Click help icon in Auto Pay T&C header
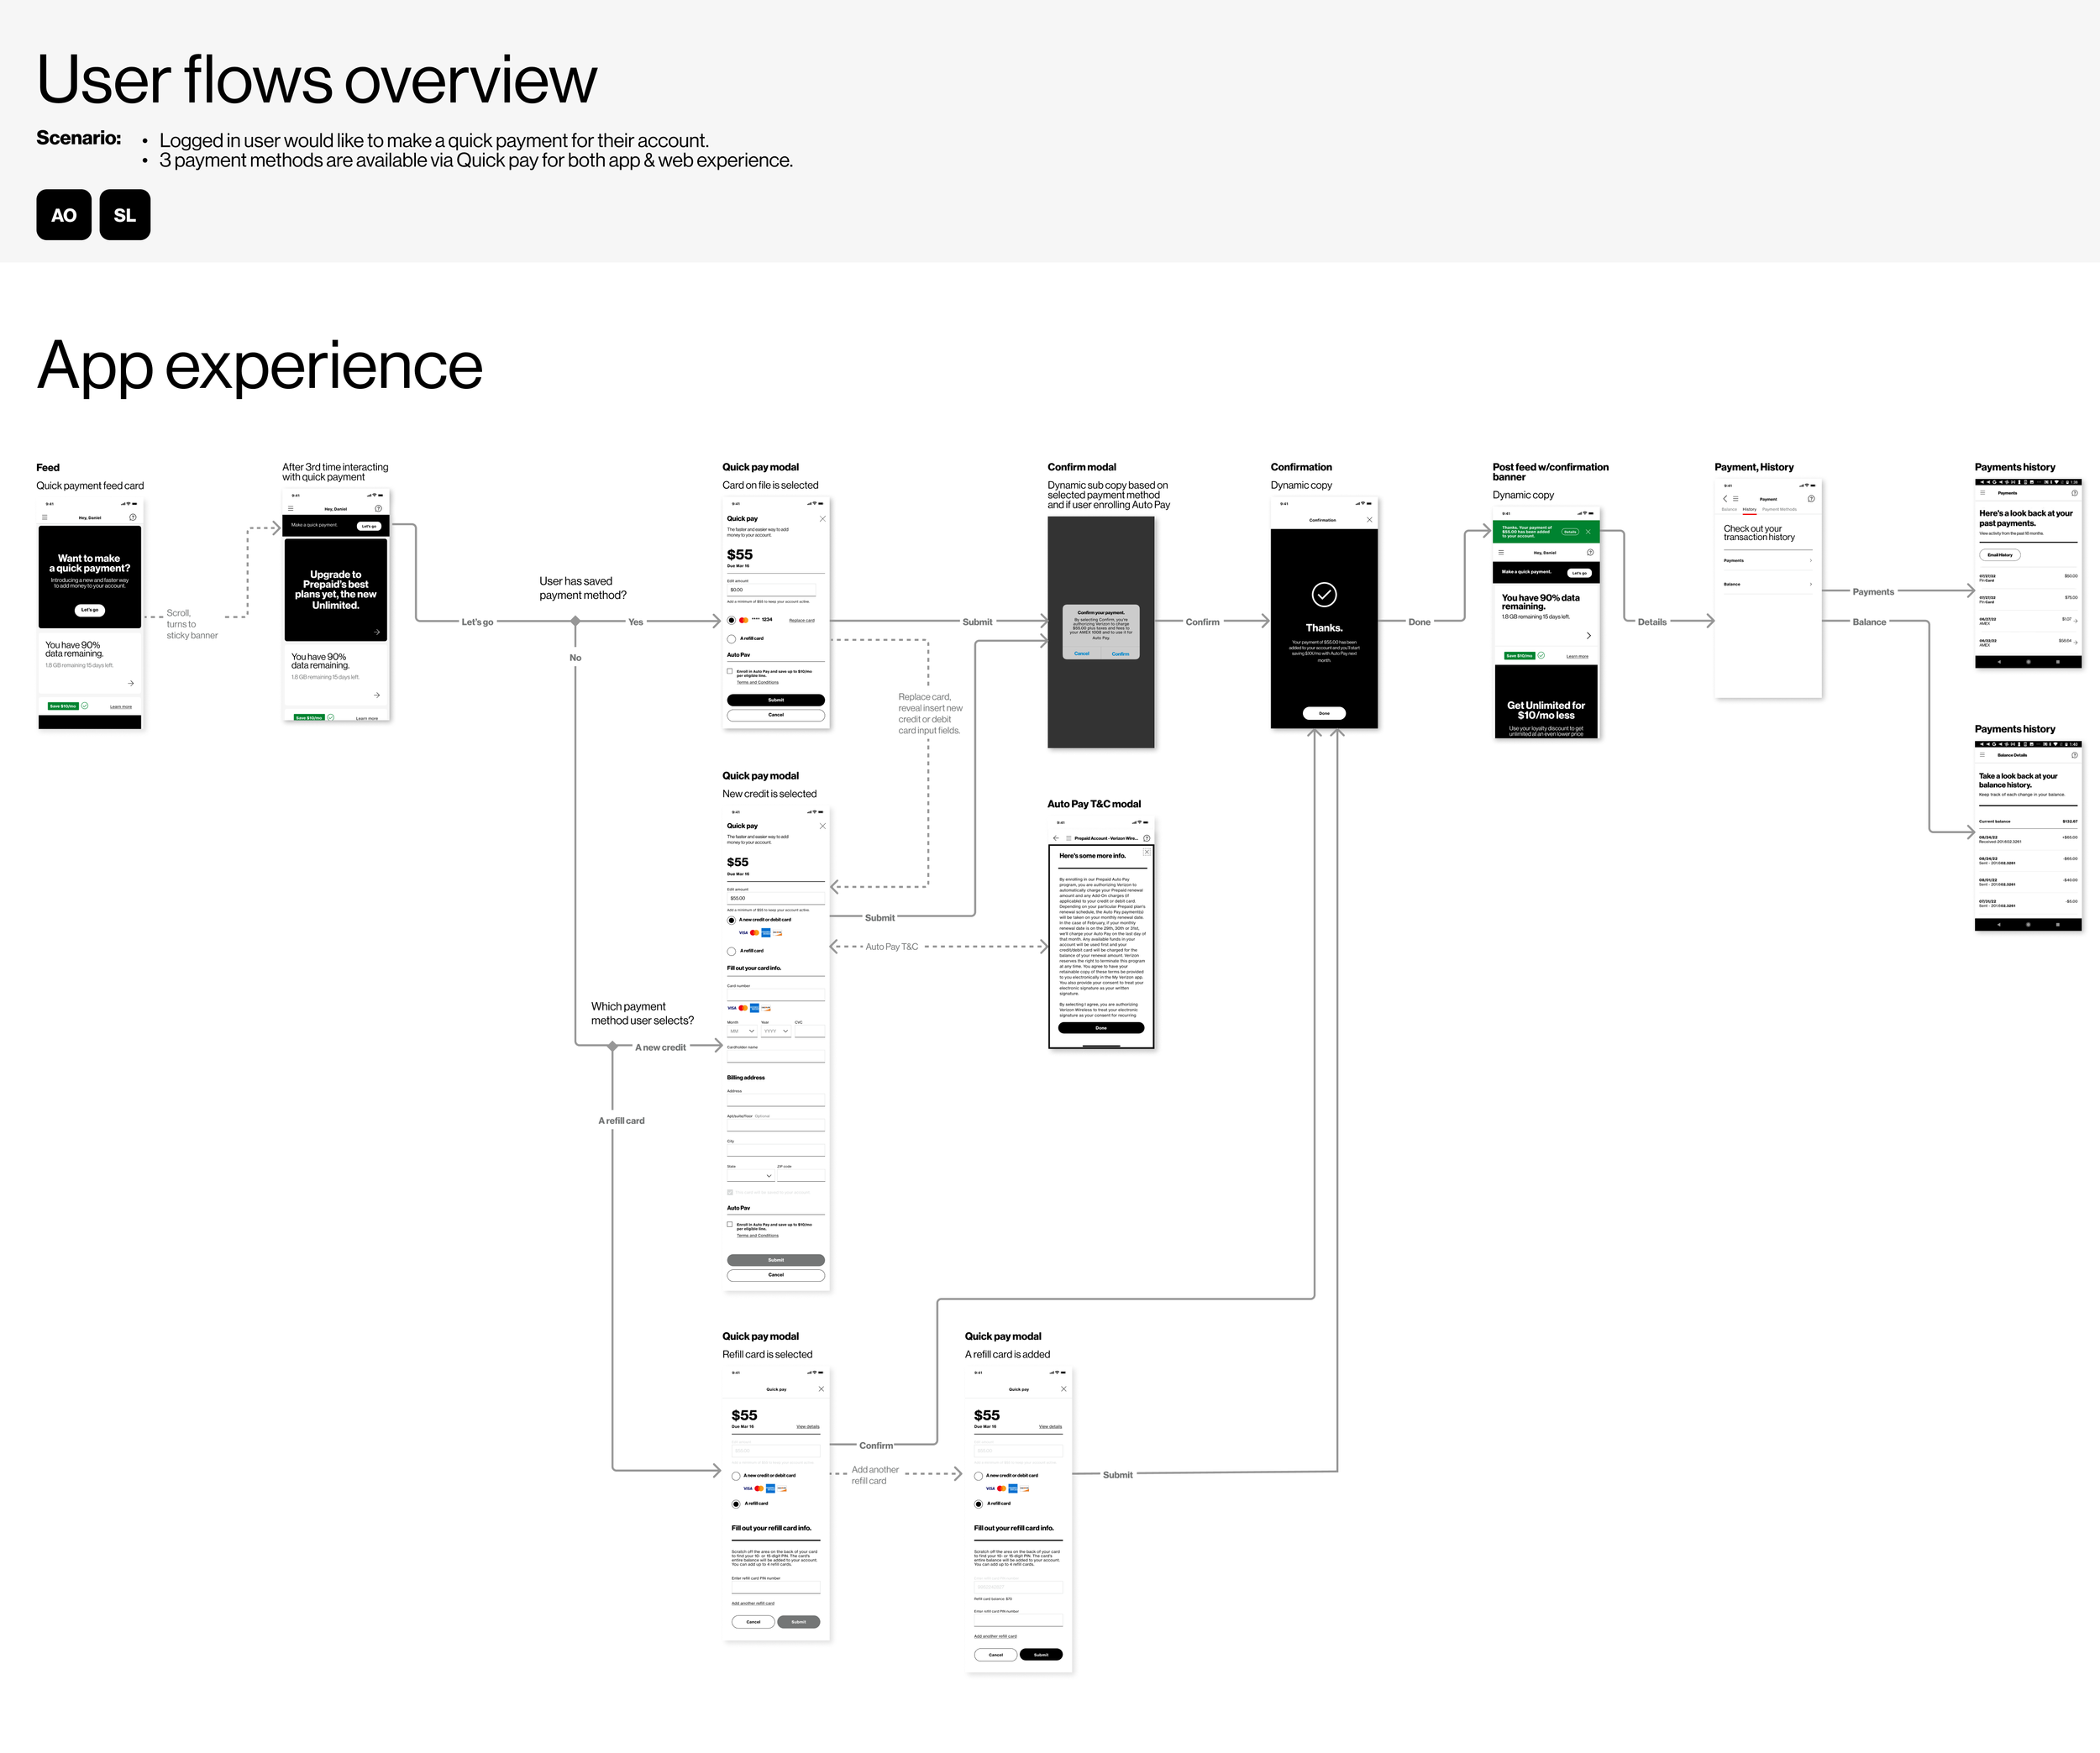 (x=1147, y=838)
